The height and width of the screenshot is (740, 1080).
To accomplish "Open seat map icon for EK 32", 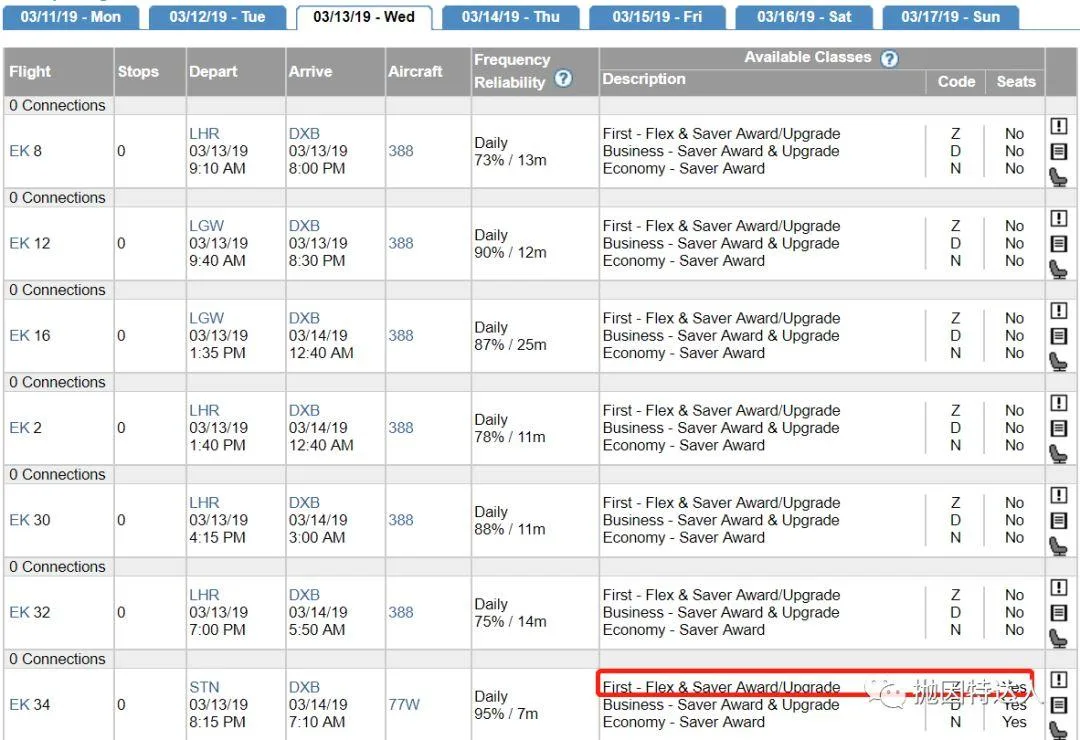I will [x=1058, y=638].
